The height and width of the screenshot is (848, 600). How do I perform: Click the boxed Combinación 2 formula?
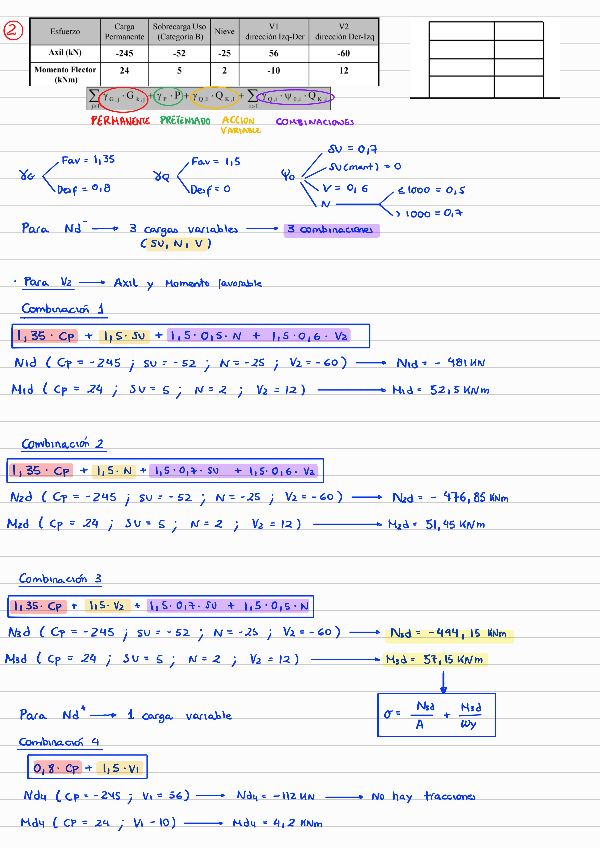pos(162,470)
